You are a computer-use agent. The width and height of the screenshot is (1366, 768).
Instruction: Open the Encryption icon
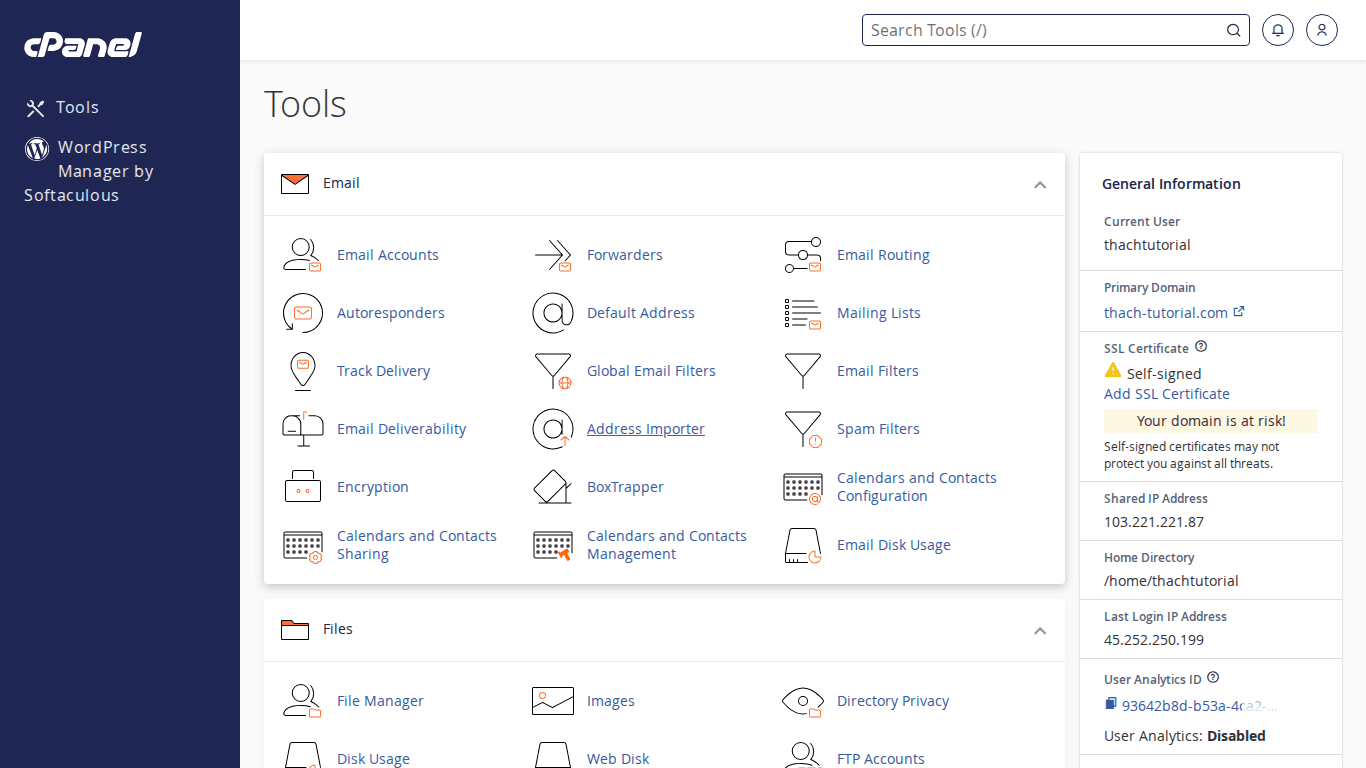302,487
